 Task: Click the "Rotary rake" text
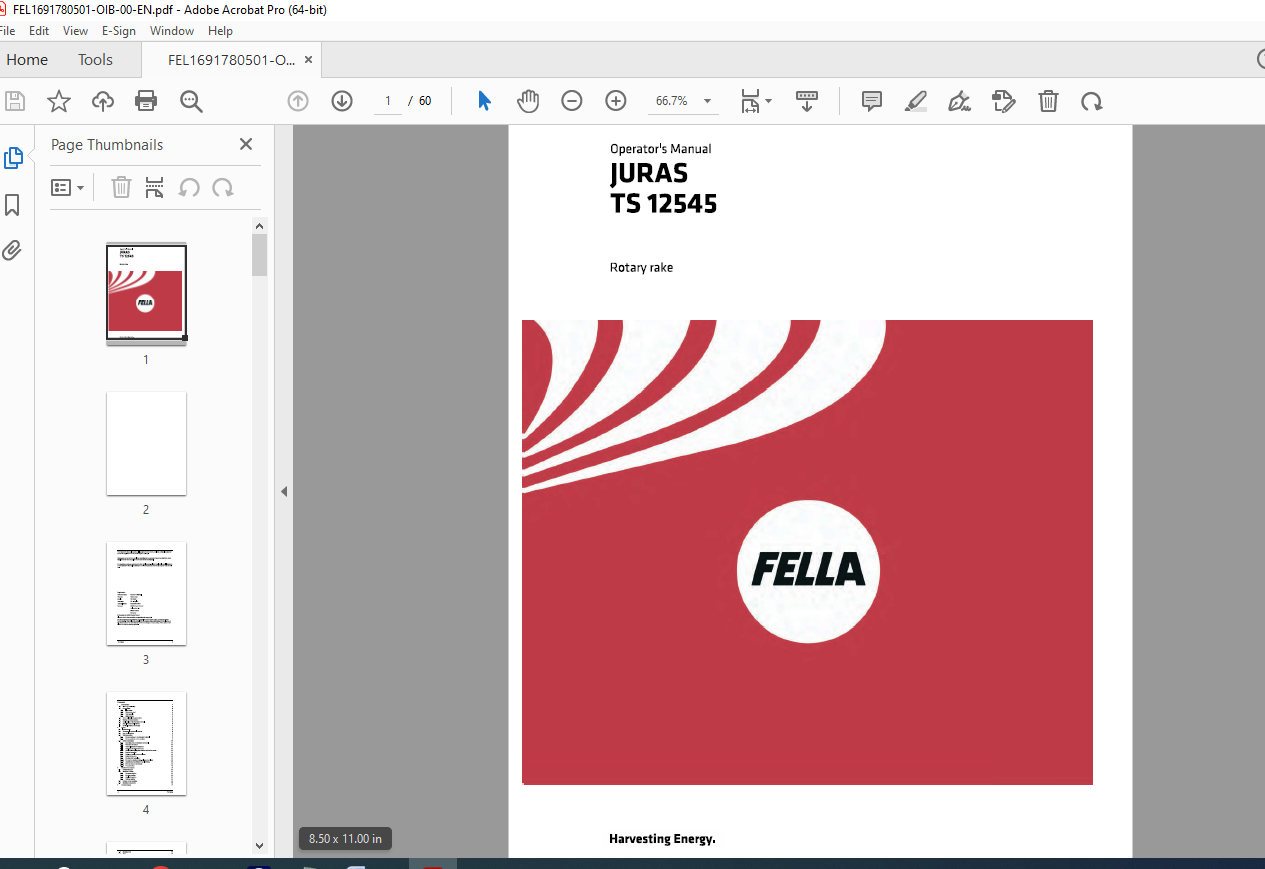tap(641, 268)
